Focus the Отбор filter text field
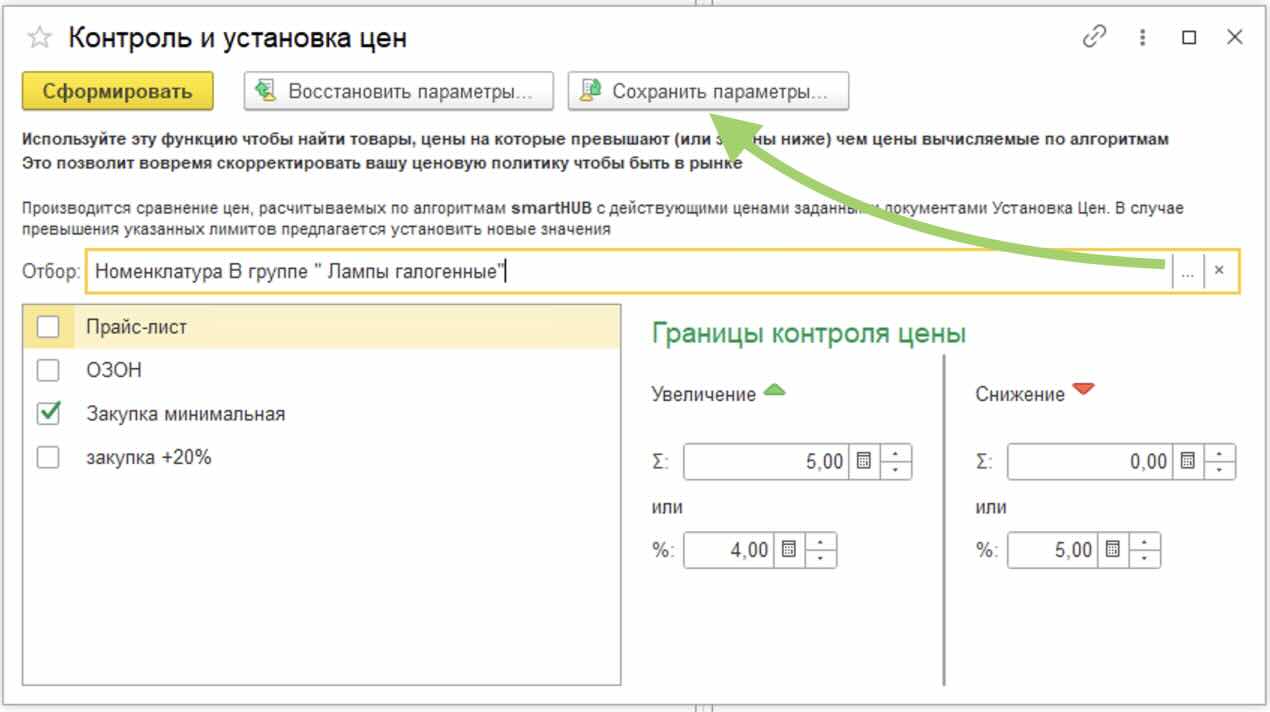This screenshot has width=1270, height=712. (x=628, y=271)
